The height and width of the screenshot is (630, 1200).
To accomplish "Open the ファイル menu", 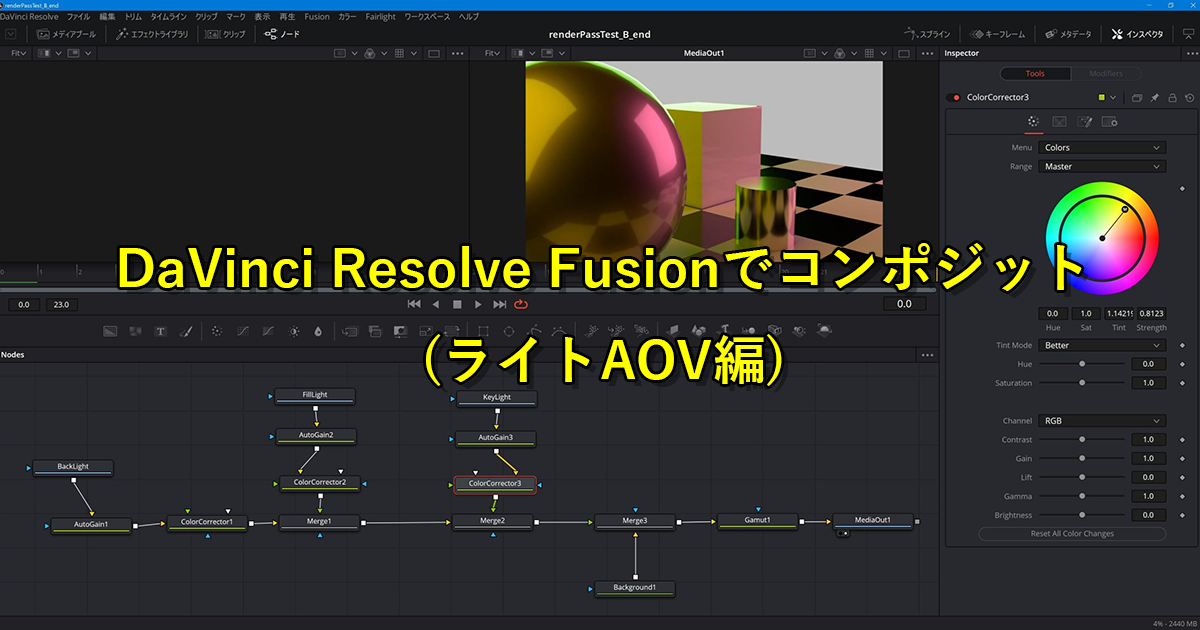I will pyautogui.click(x=78, y=17).
